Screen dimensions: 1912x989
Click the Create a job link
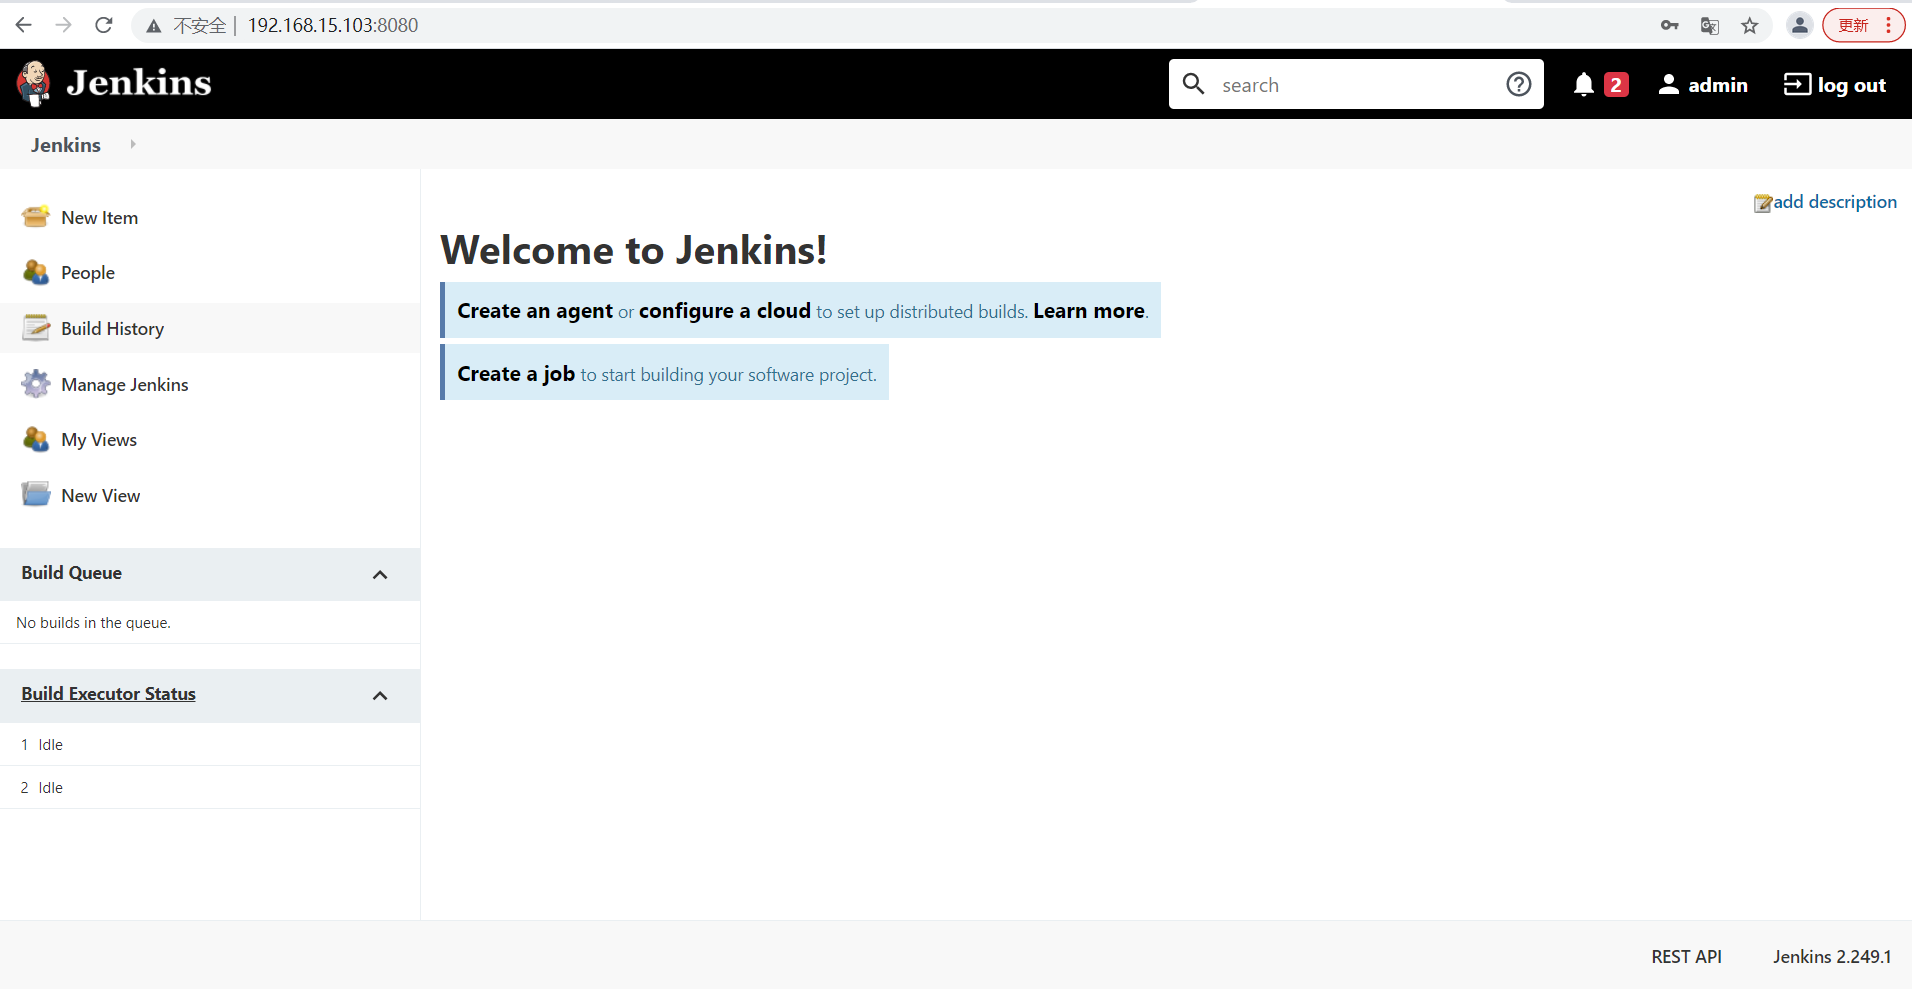click(x=516, y=373)
